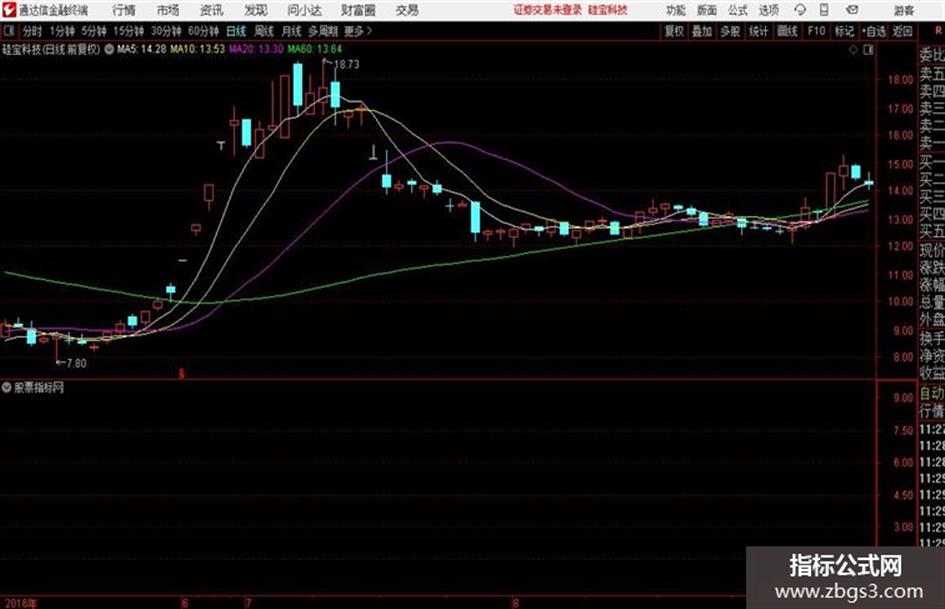This screenshot has height=609, width=945.
Task: Open the 交易 menu
Action: 407,10
